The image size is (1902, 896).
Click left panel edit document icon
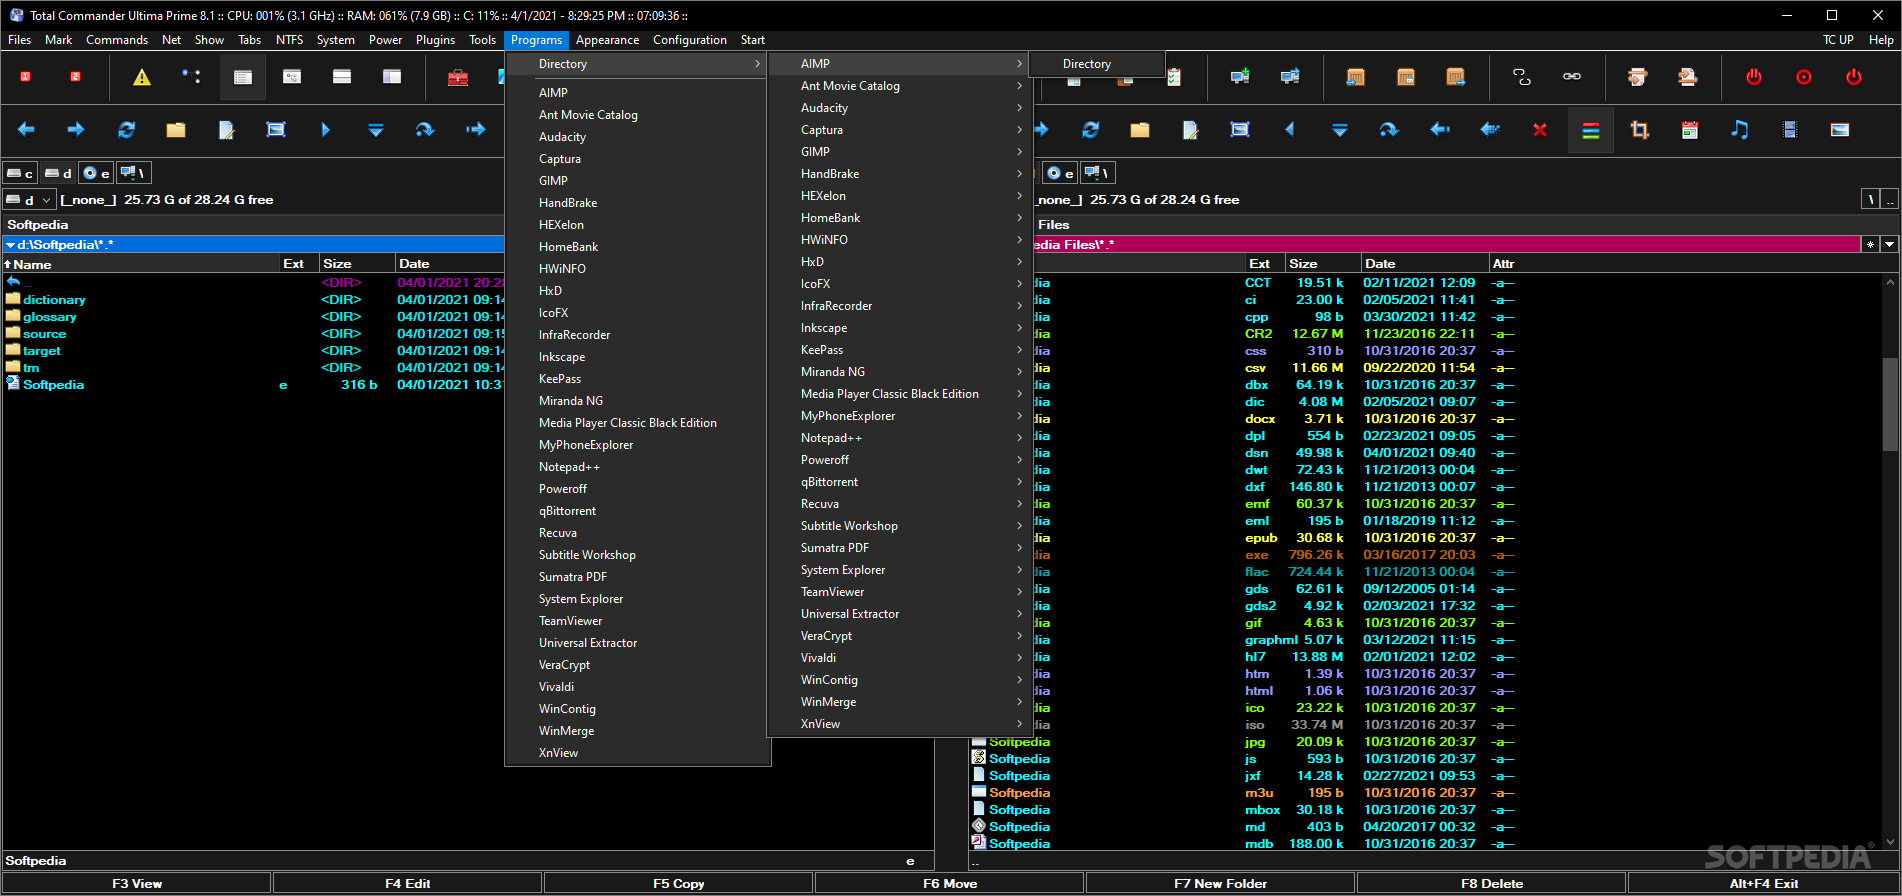click(x=226, y=130)
